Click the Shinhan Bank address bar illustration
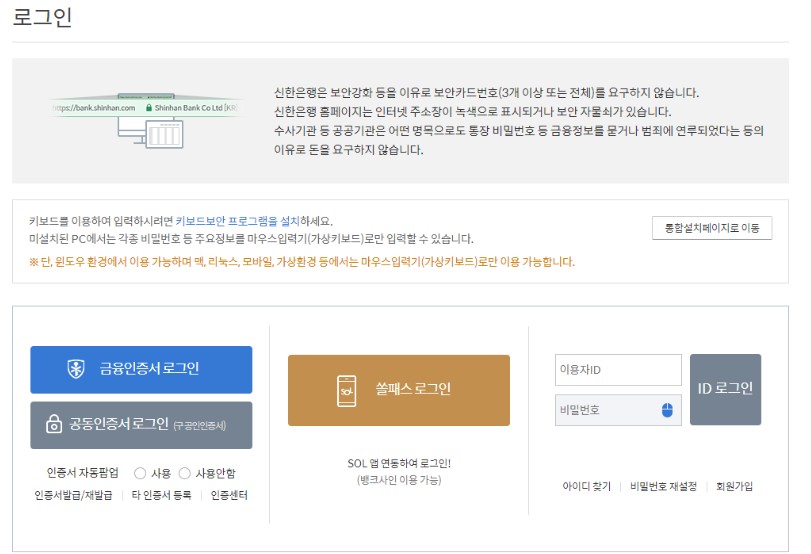811x554 pixels. [x=145, y=121]
